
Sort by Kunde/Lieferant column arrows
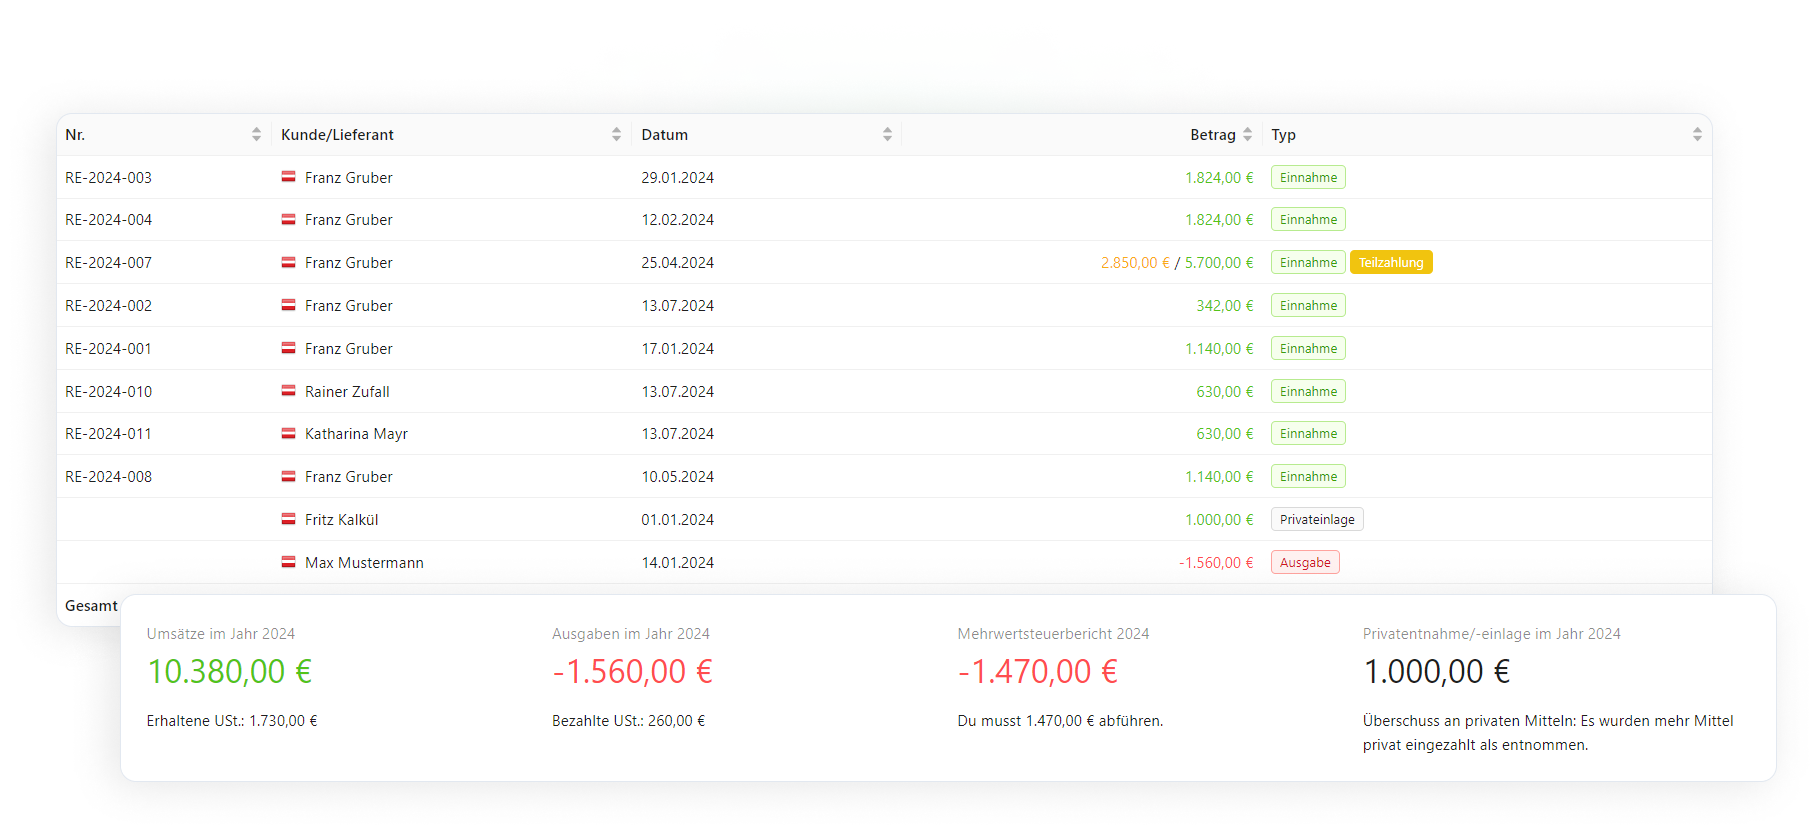tap(616, 135)
